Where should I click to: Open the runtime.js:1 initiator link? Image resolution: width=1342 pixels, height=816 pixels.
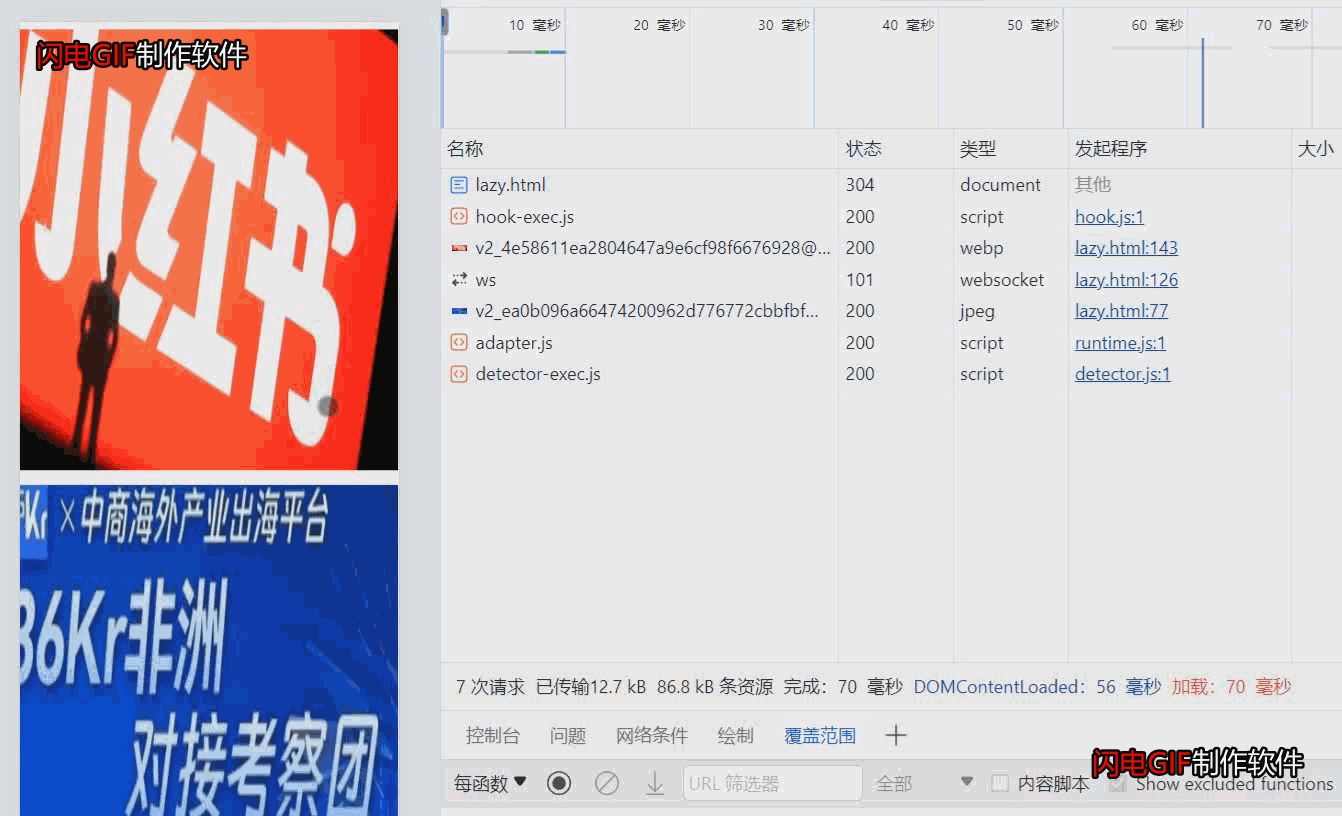(x=1120, y=343)
